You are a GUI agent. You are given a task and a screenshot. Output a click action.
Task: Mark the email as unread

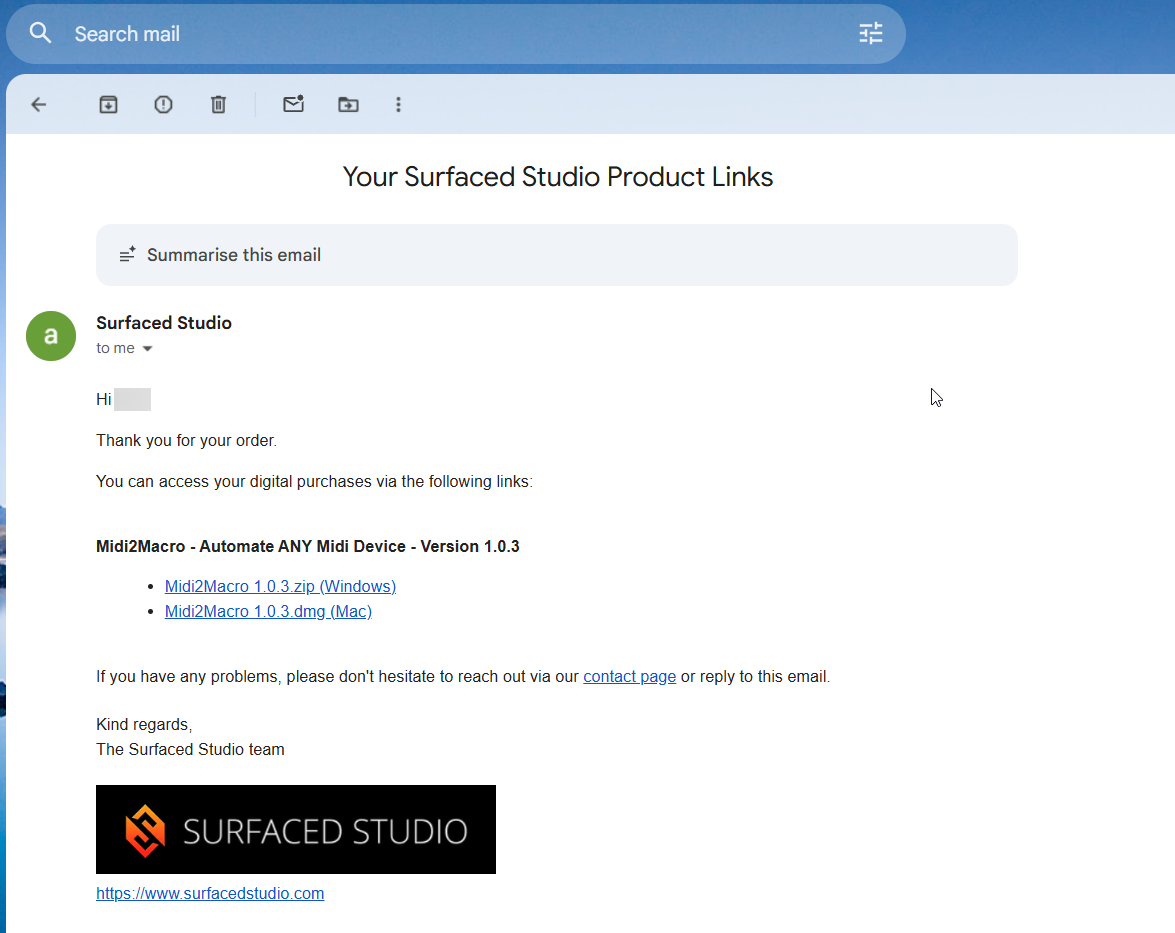pos(293,104)
